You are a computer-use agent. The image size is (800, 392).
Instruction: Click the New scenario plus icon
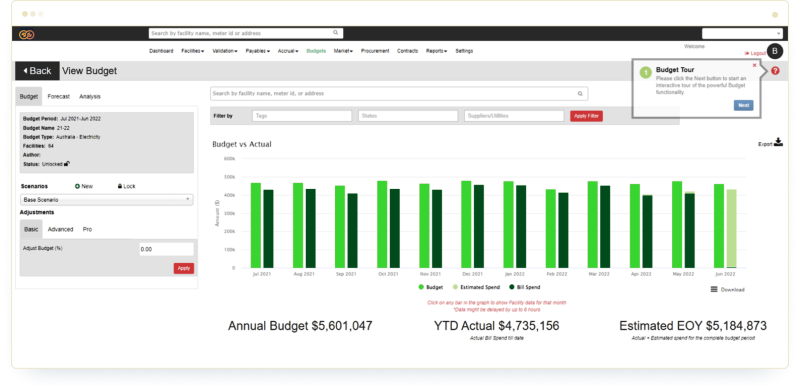click(x=78, y=186)
